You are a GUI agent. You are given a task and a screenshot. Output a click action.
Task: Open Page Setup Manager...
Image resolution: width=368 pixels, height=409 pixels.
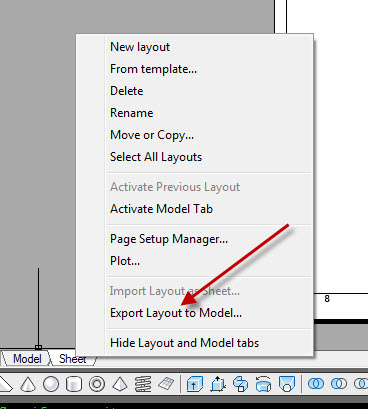(x=209, y=239)
